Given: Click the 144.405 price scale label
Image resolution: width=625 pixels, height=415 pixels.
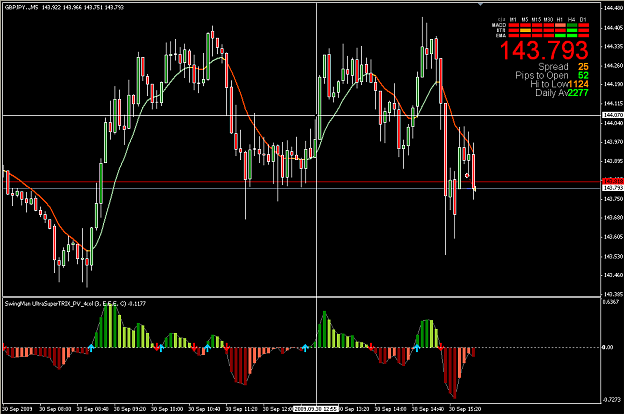Looking at the screenshot, I should coord(613,28).
